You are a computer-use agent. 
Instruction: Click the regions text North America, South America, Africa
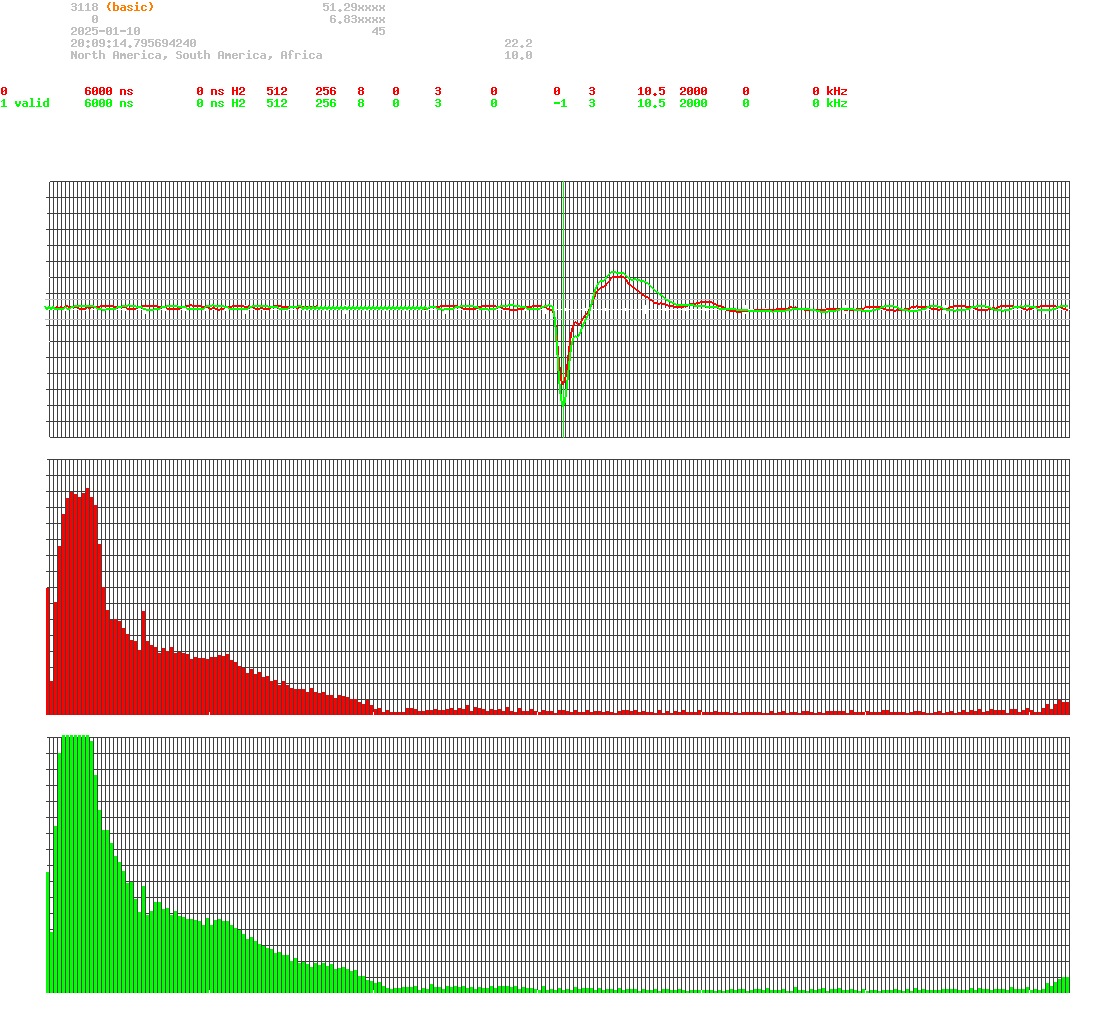pyautogui.click(x=196, y=55)
